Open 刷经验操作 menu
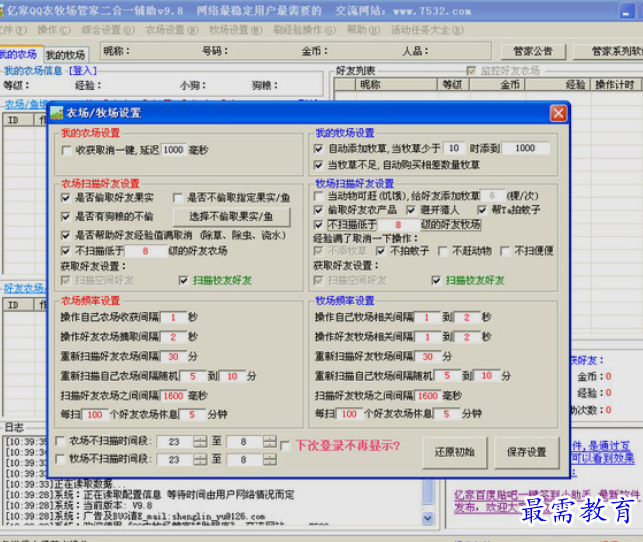 tap(304, 30)
